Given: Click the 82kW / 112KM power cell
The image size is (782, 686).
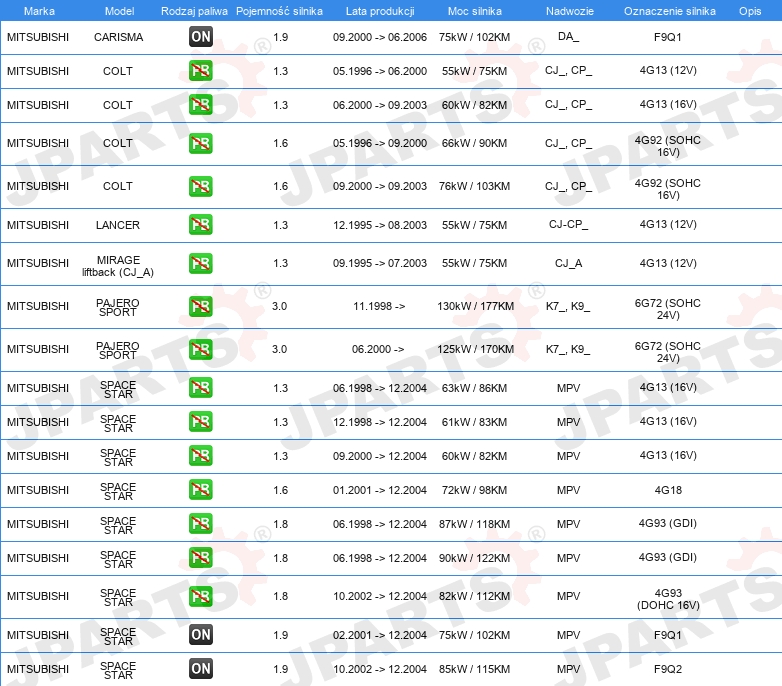Looking at the screenshot, I should tap(474, 596).
